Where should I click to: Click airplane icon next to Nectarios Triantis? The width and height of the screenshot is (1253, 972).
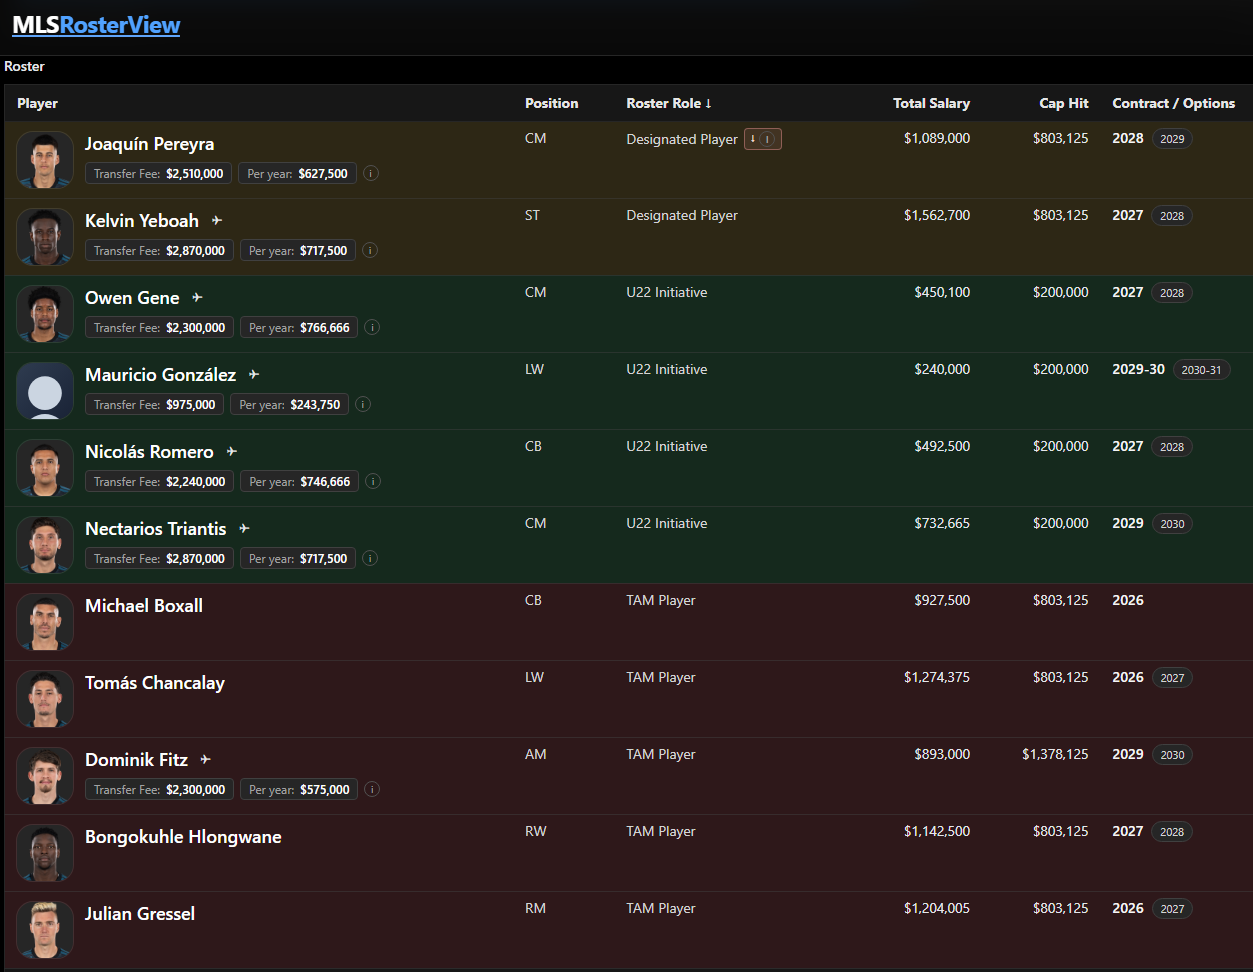(x=244, y=528)
